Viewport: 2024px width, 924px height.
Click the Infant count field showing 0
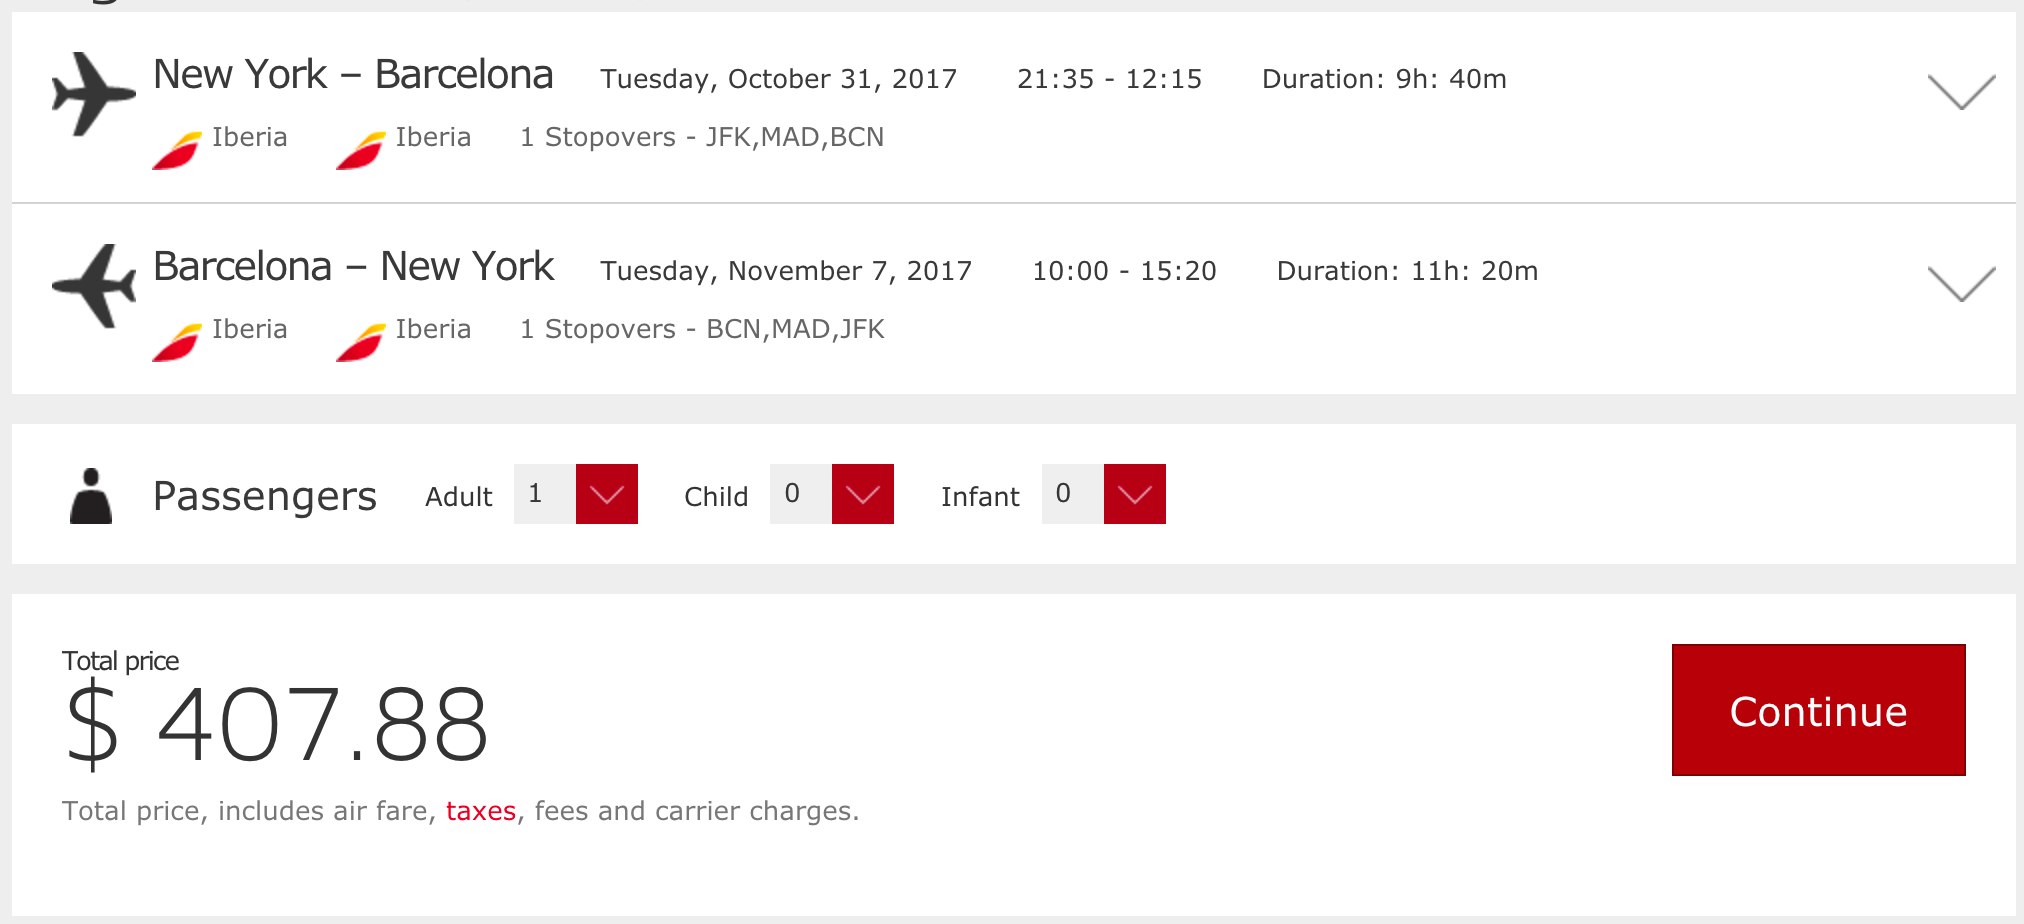pos(1072,494)
